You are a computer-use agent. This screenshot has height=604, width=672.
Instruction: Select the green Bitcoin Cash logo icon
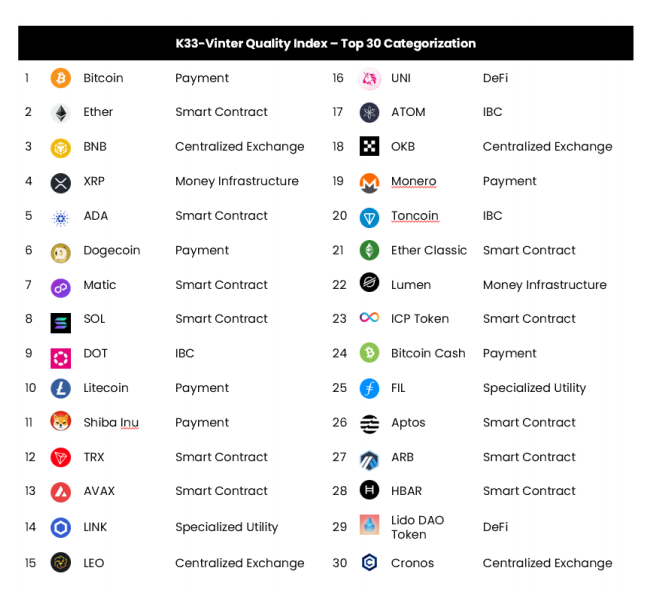point(369,353)
